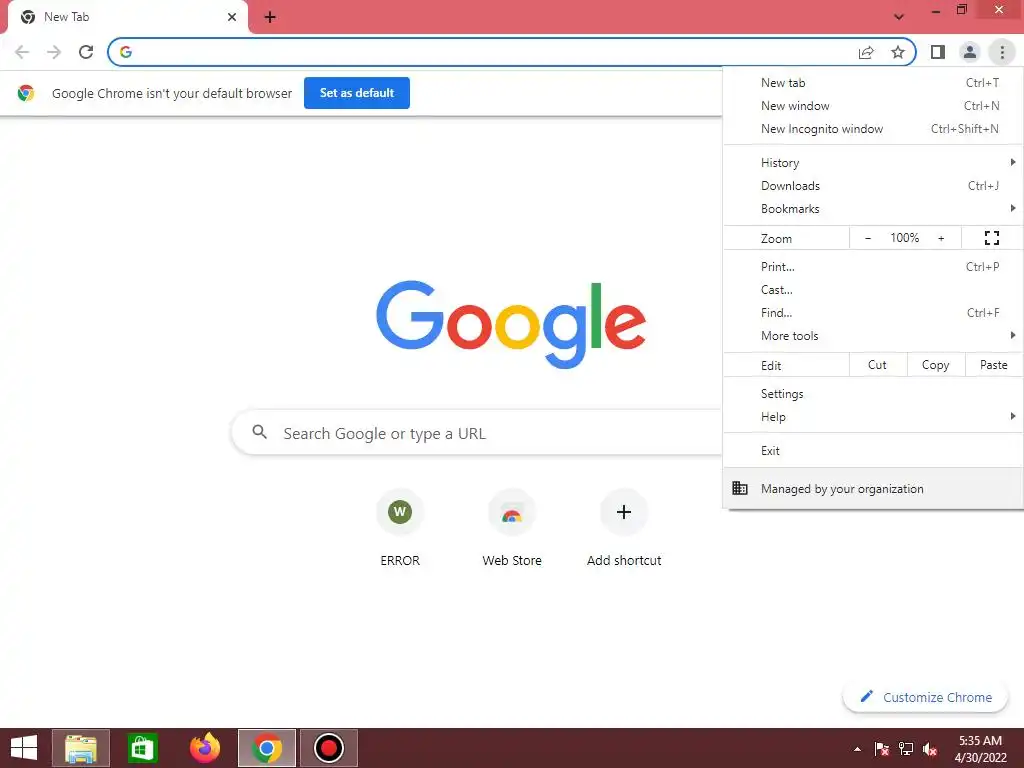Open the Web Store shortcut

[x=512, y=526]
